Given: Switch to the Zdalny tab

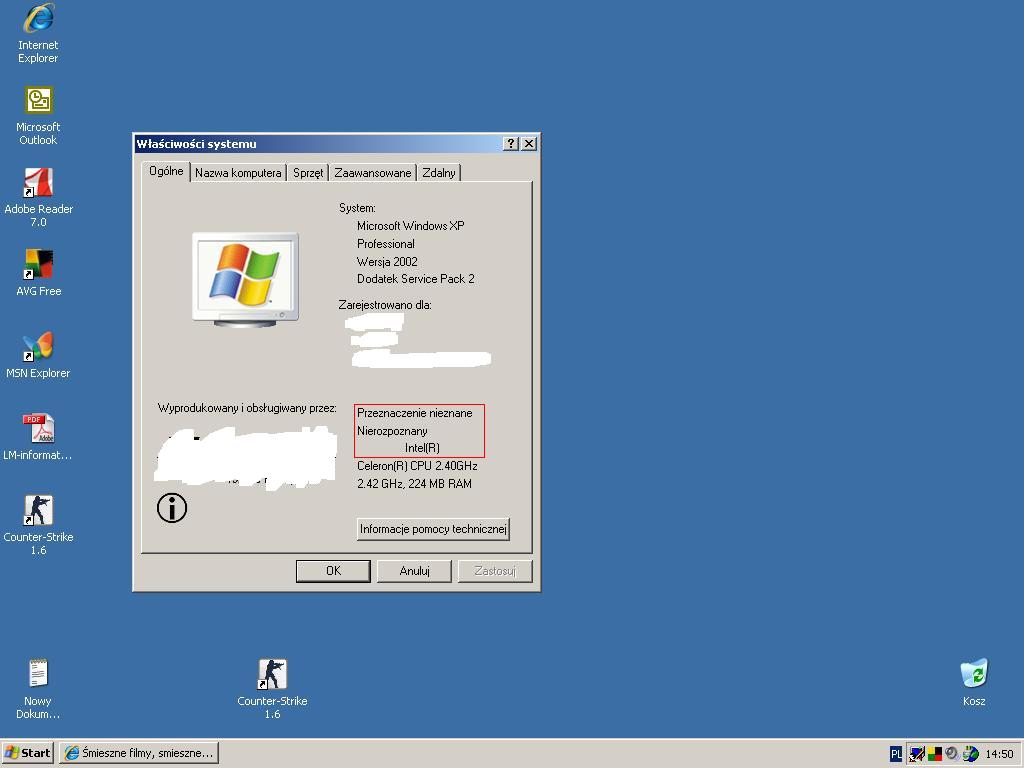Looking at the screenshot, I should [438, 173].
